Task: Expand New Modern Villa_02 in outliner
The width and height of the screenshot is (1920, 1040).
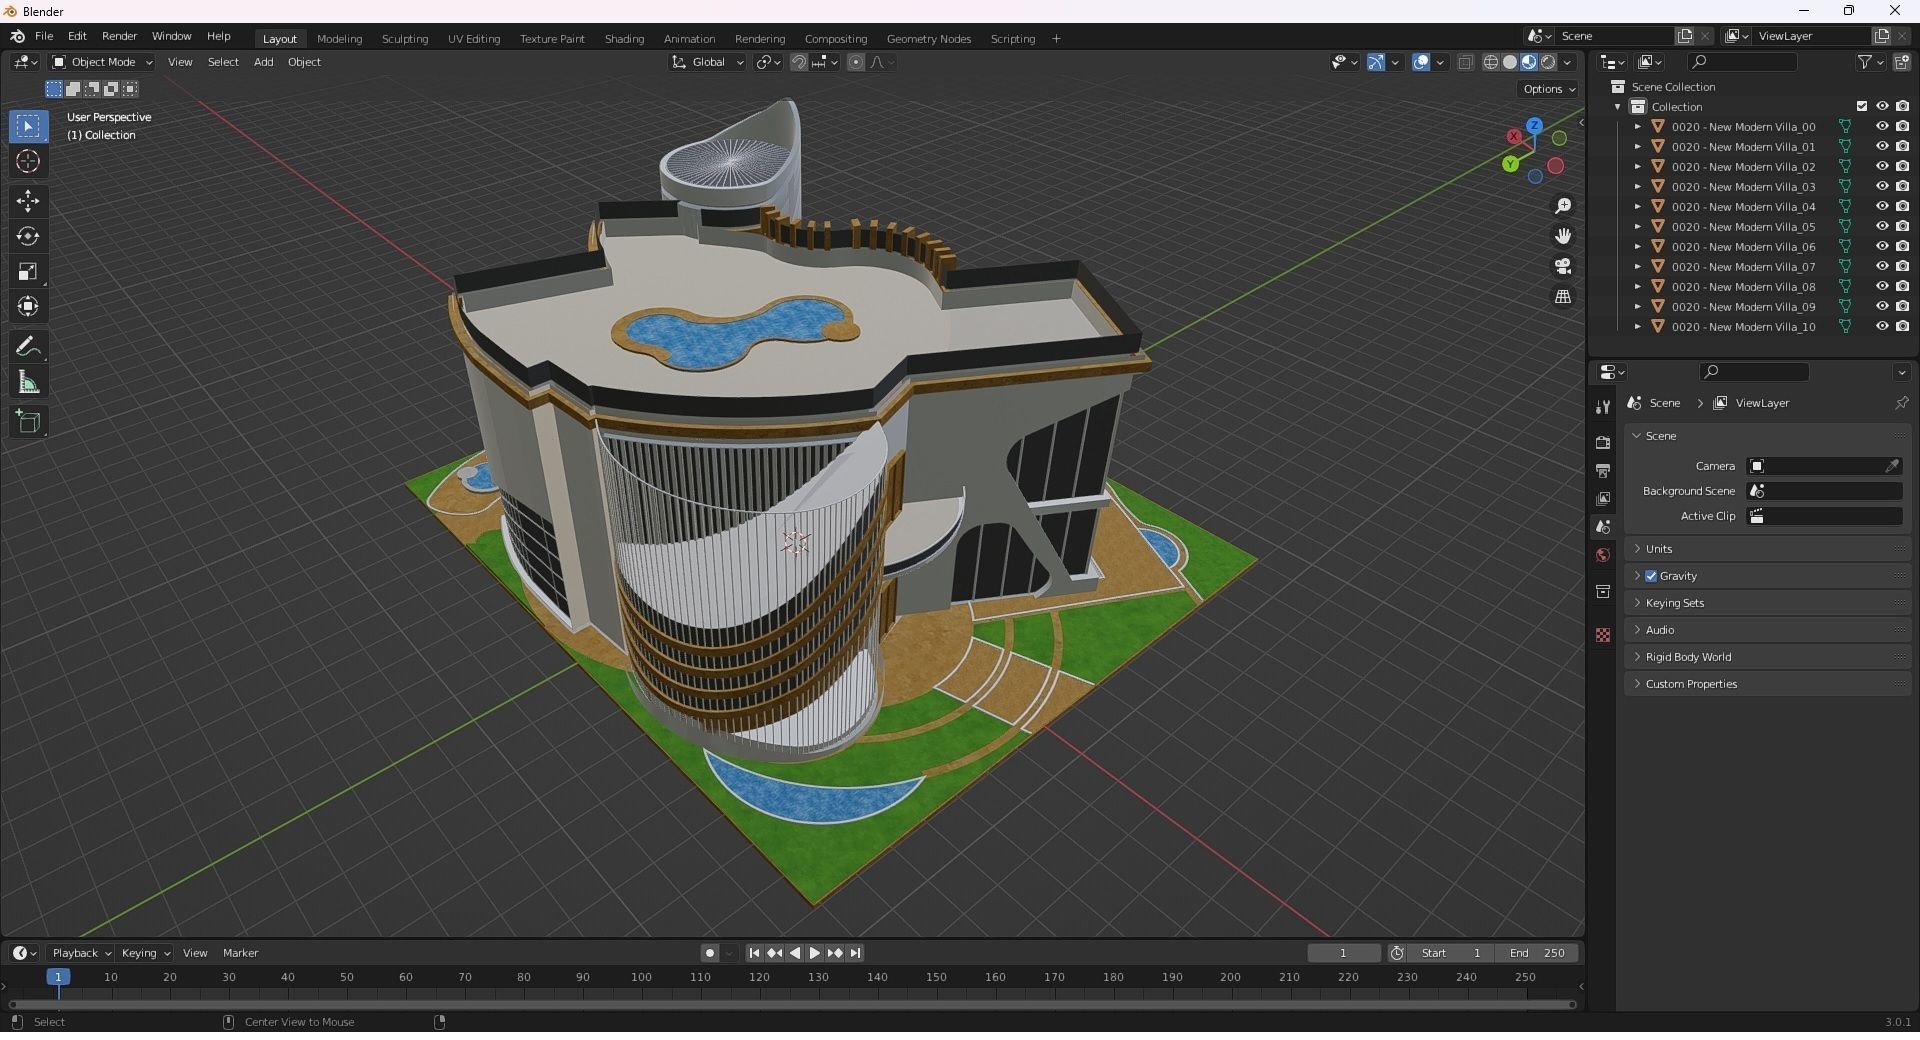Action: (x=1637, y=167)
